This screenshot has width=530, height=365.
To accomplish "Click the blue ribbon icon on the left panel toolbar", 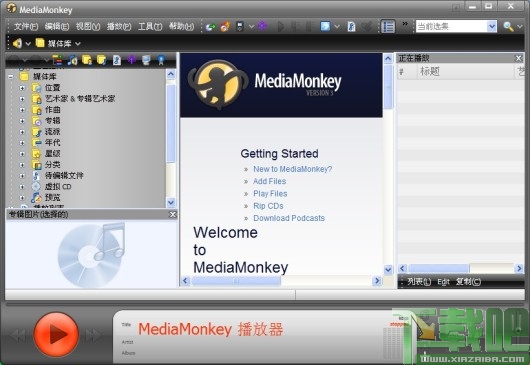I will pos(161,60).
